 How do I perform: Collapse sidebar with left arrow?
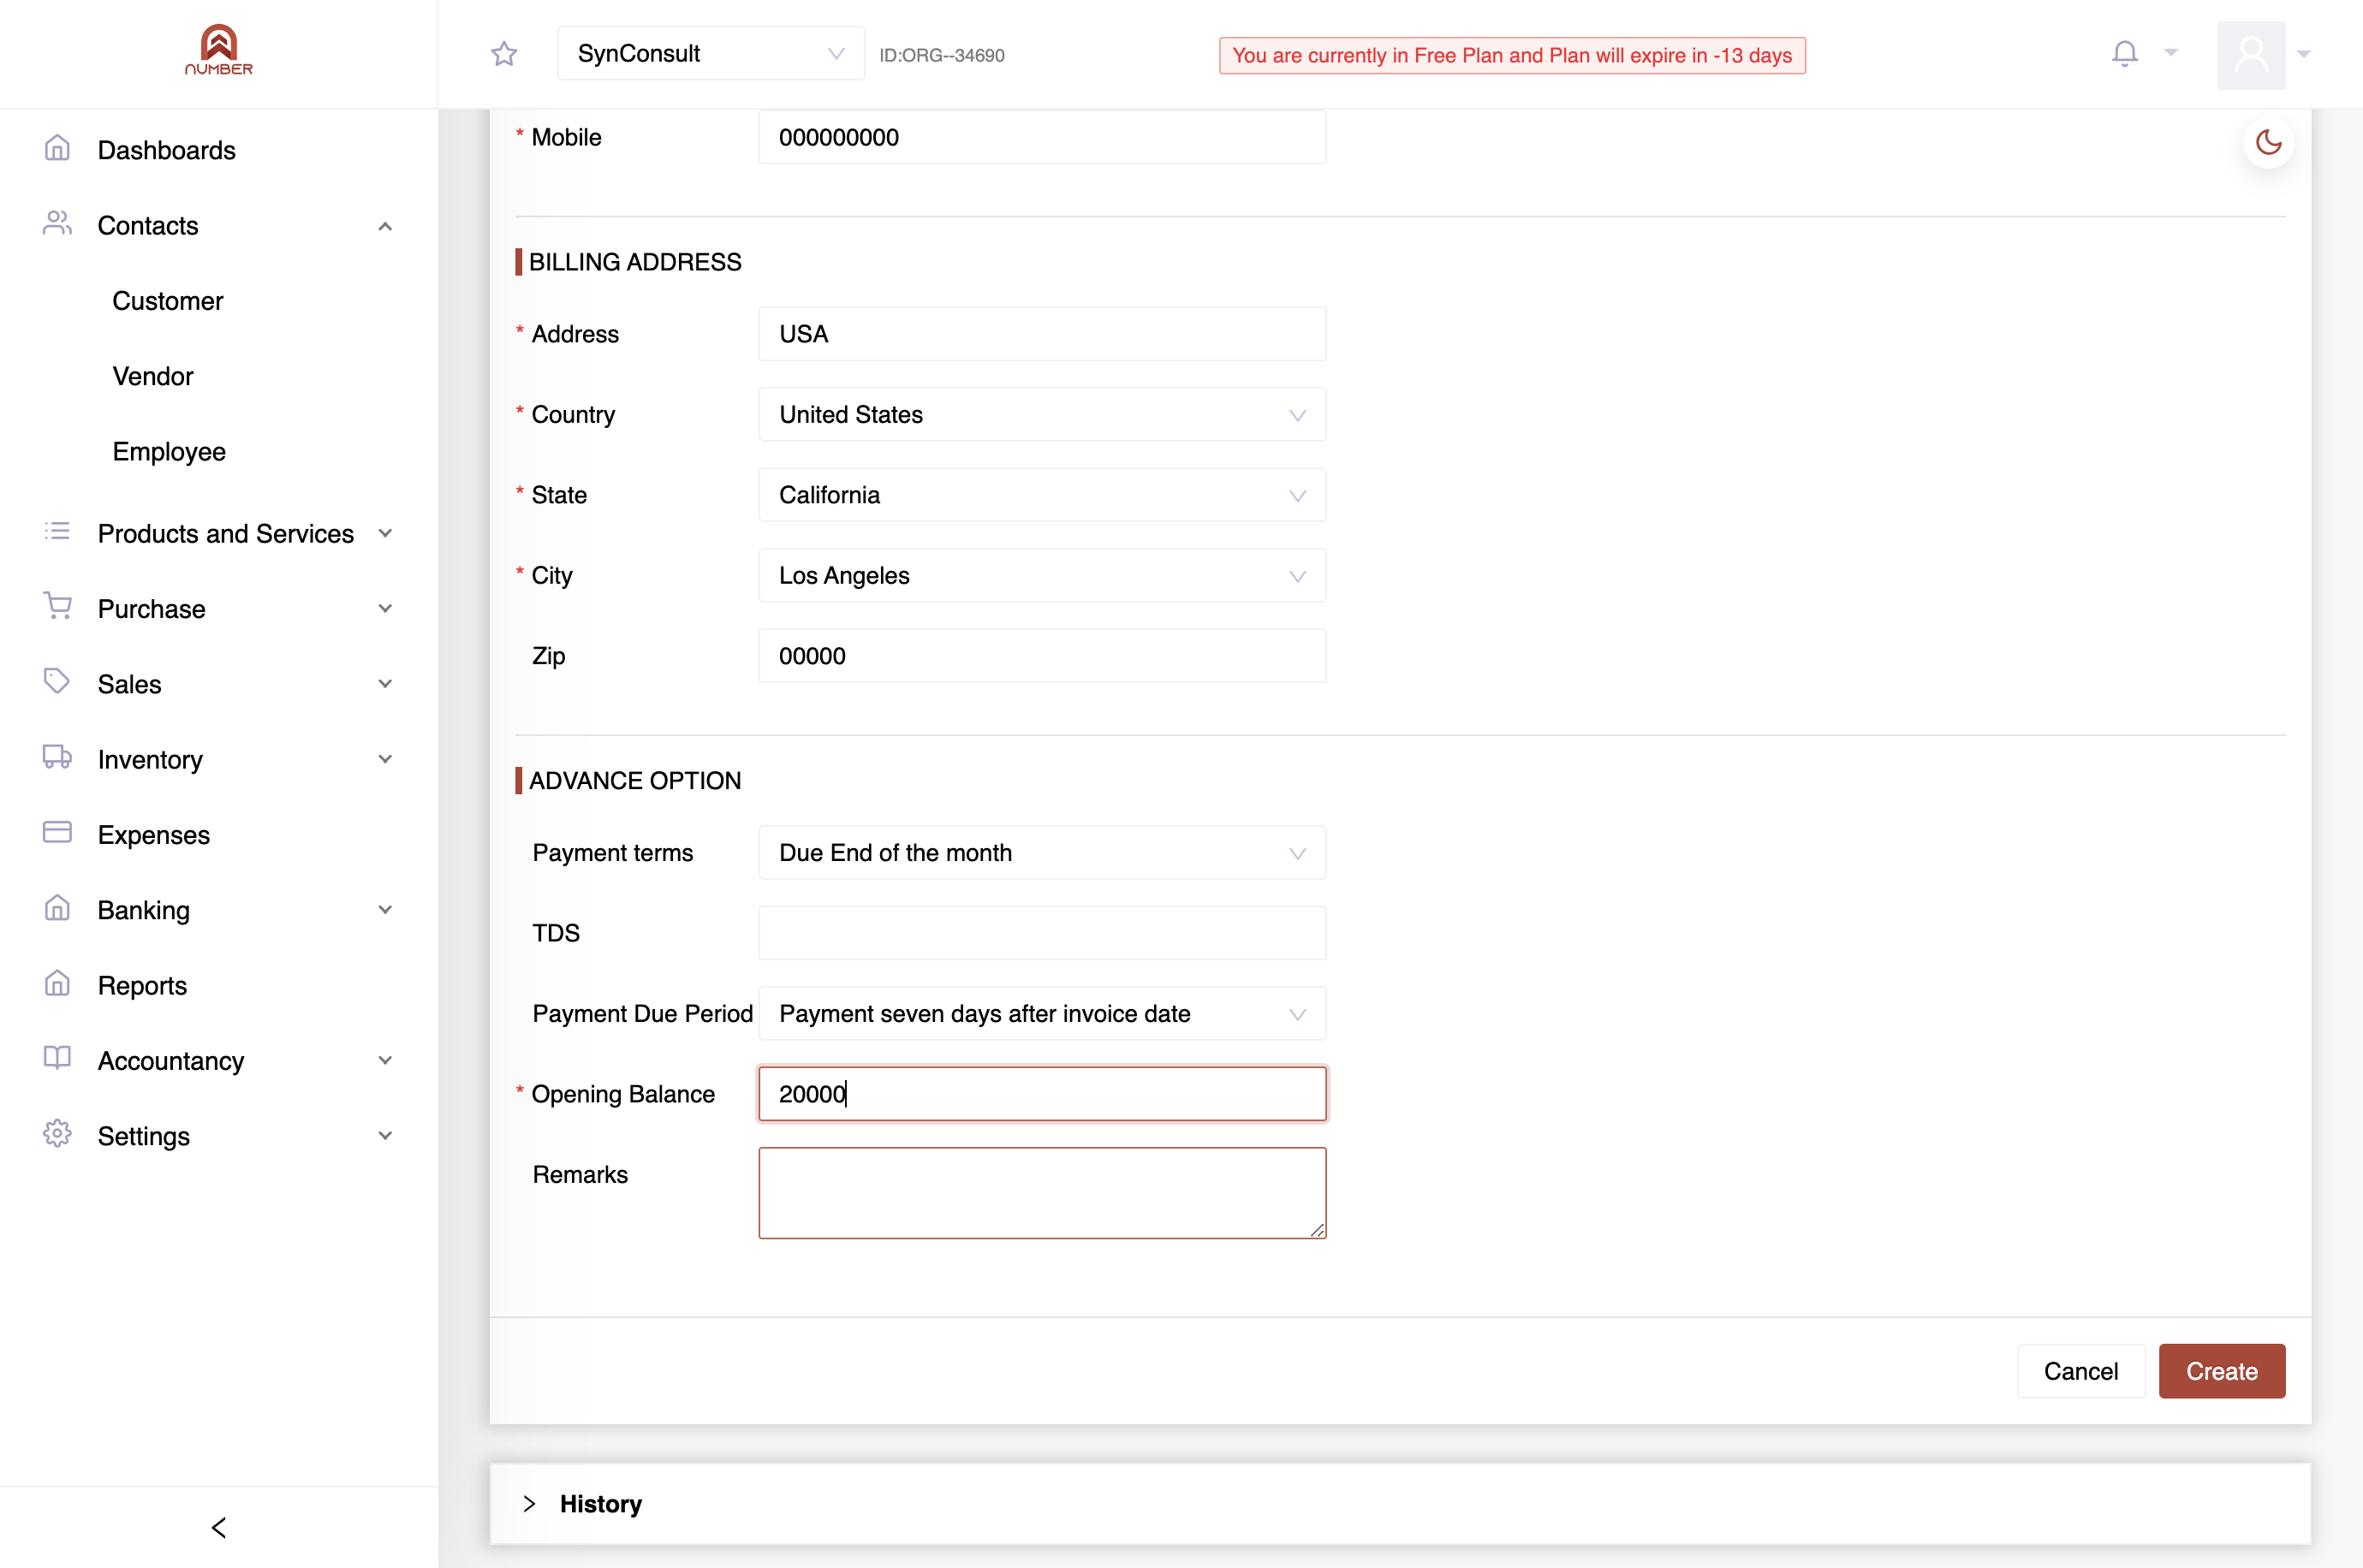pos(219,1527)
